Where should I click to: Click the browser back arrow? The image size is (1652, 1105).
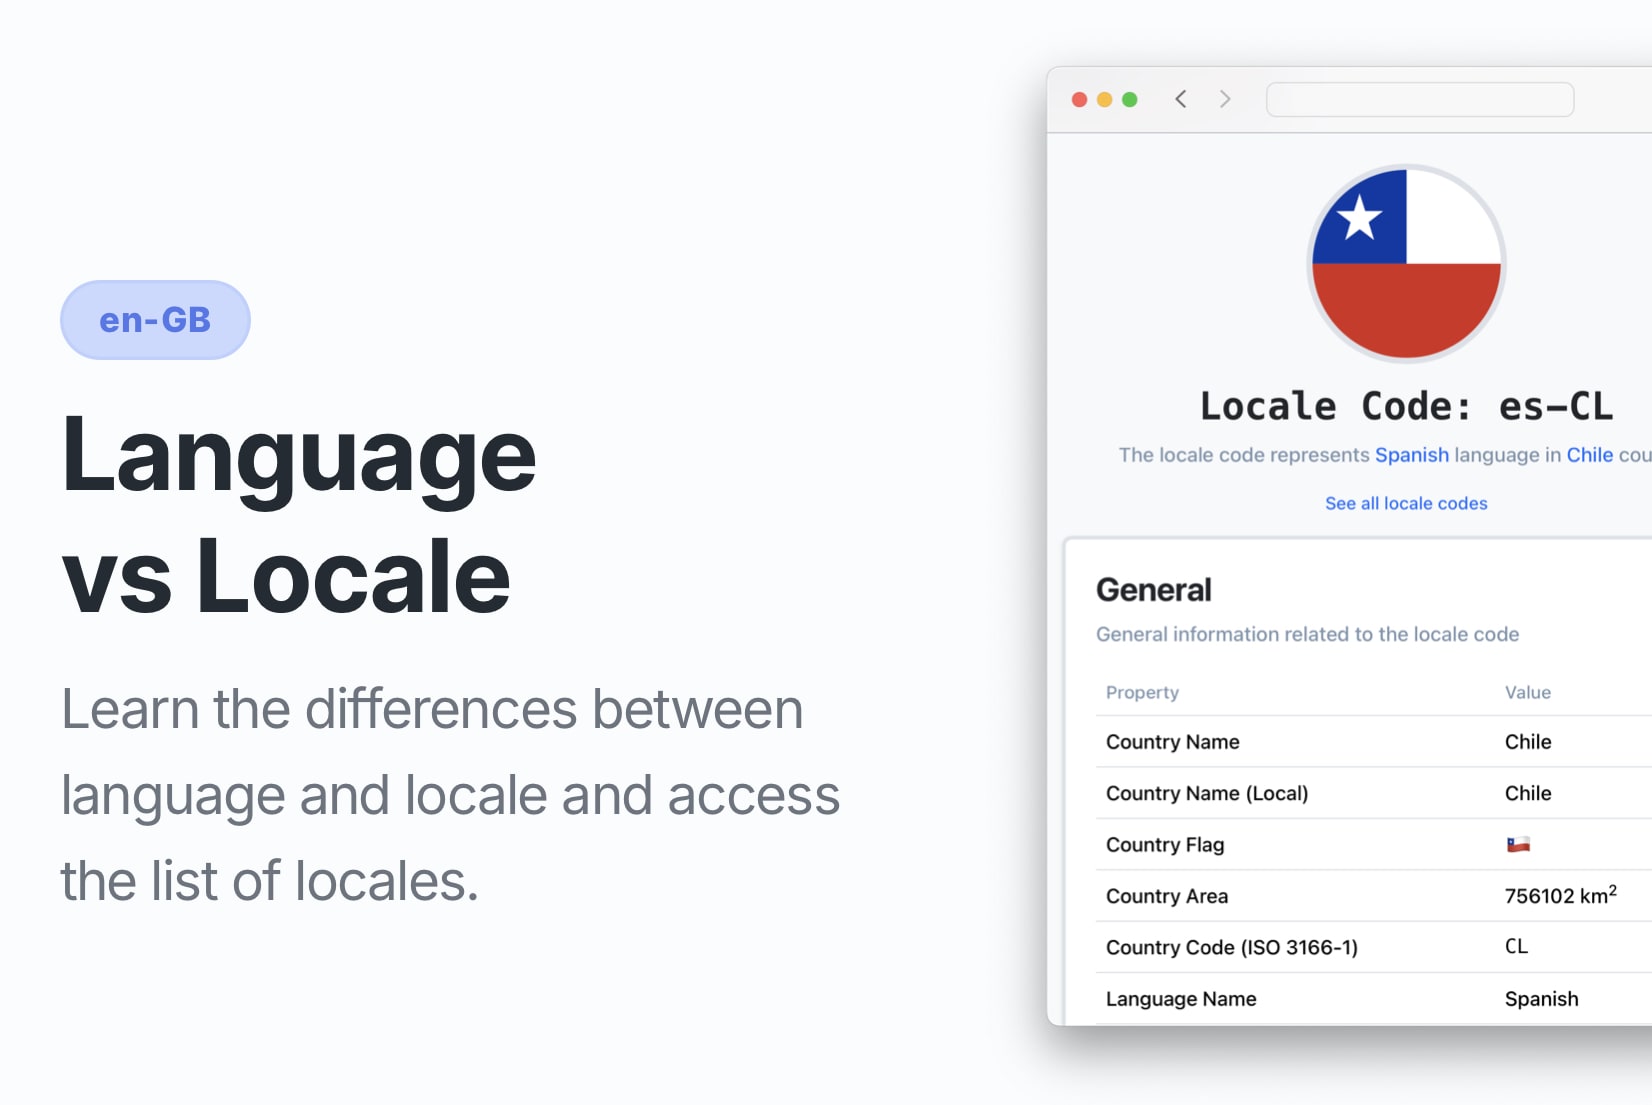pos(1181,99)
